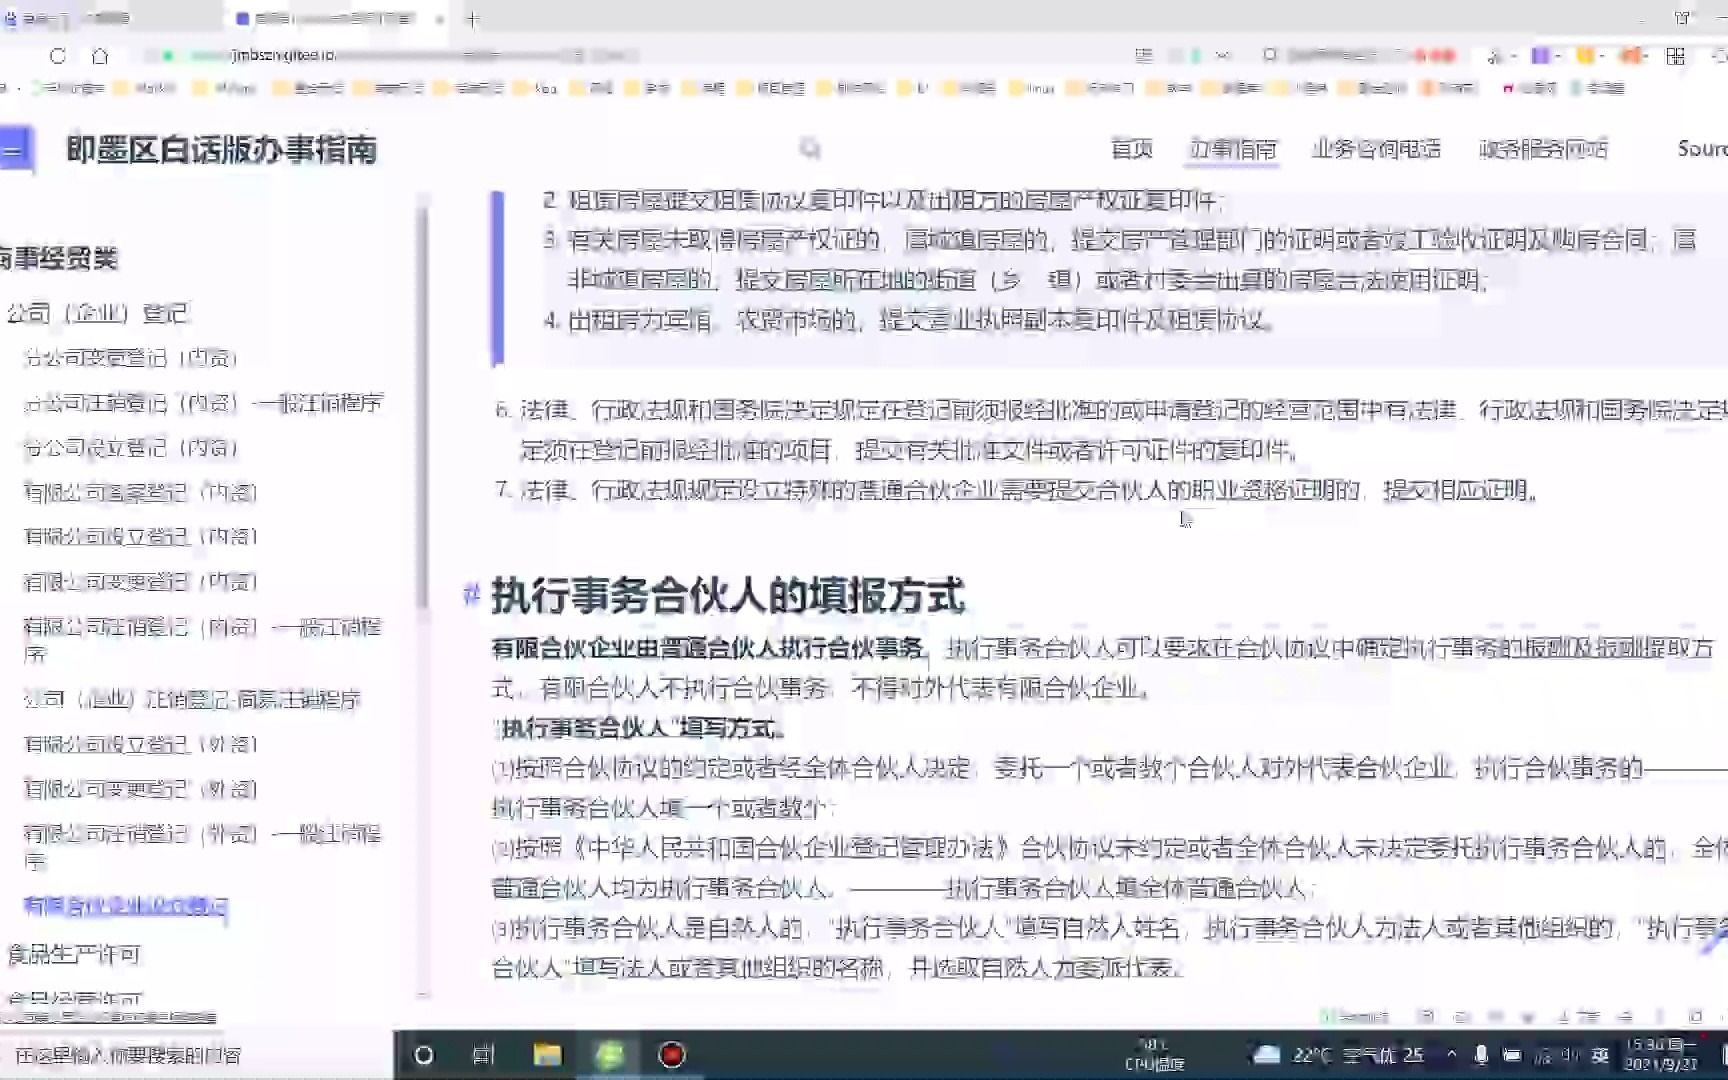Select 有限公司设立登记（外资）in sidebar

[x=141, y=744]
